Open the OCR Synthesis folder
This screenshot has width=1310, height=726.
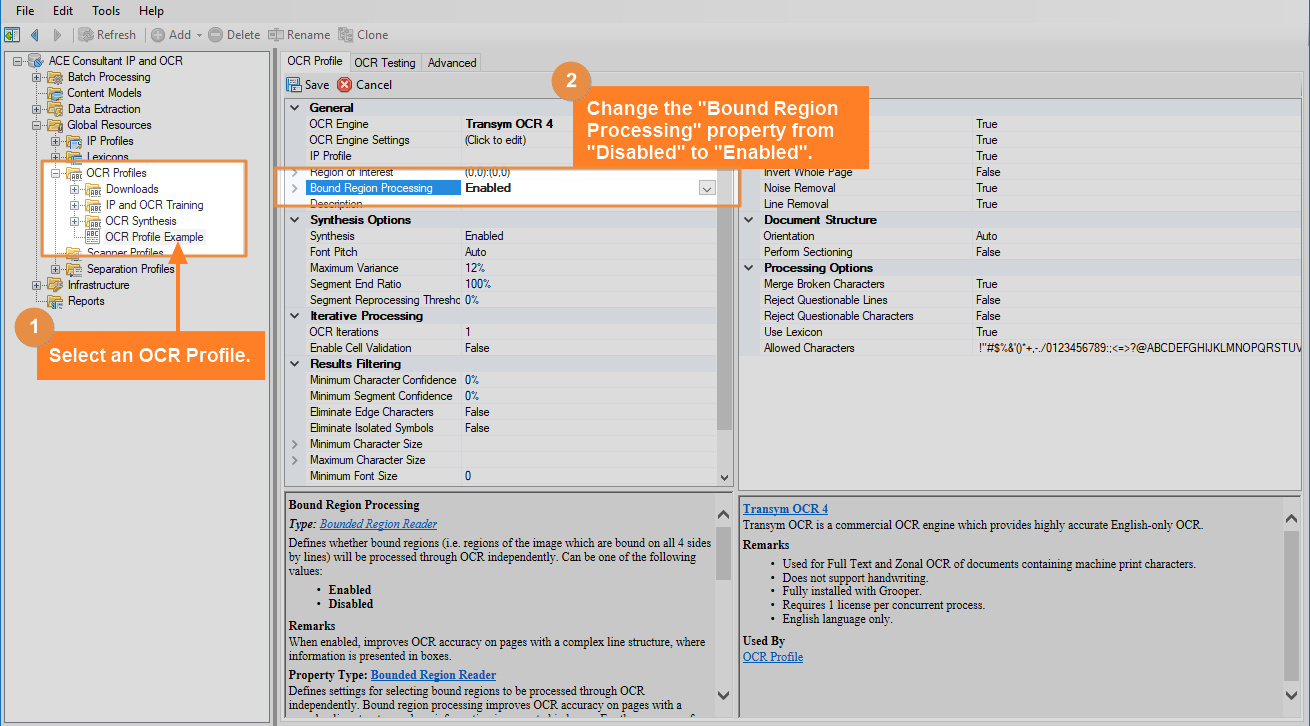[141, 221]
